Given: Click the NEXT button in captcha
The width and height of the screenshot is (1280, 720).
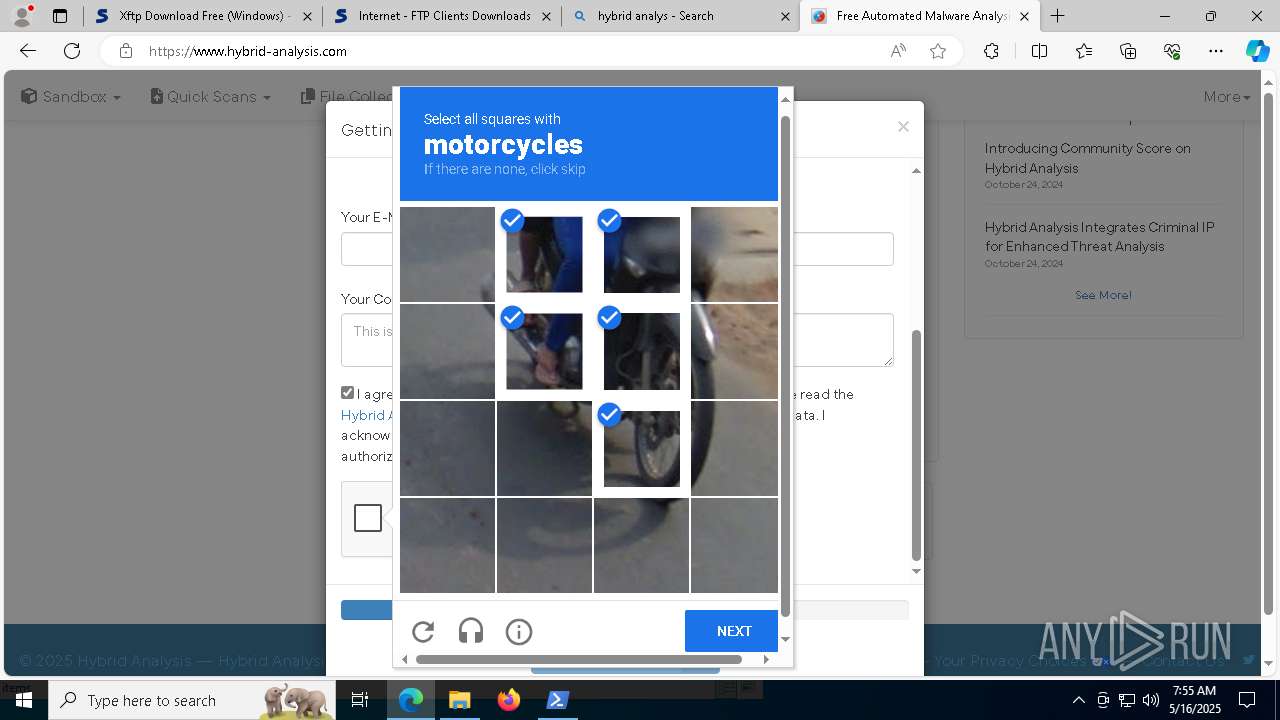Looking at the screenshot, I should pyautogui.click(x=734, y=631).
